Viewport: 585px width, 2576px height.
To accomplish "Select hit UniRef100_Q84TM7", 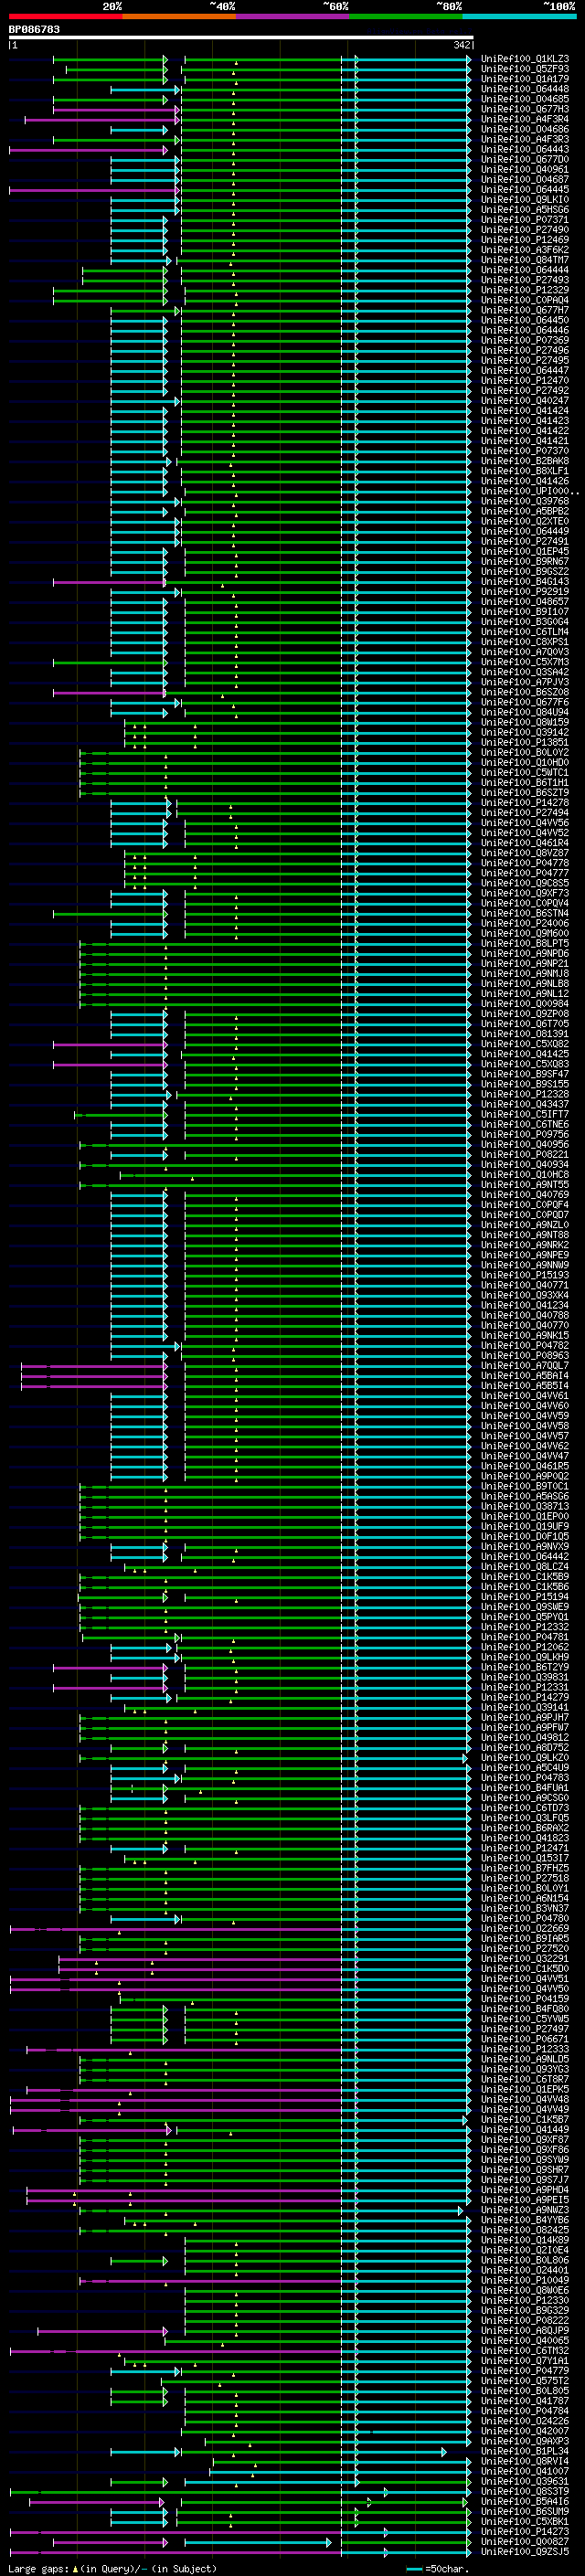I will pos(525,260).
